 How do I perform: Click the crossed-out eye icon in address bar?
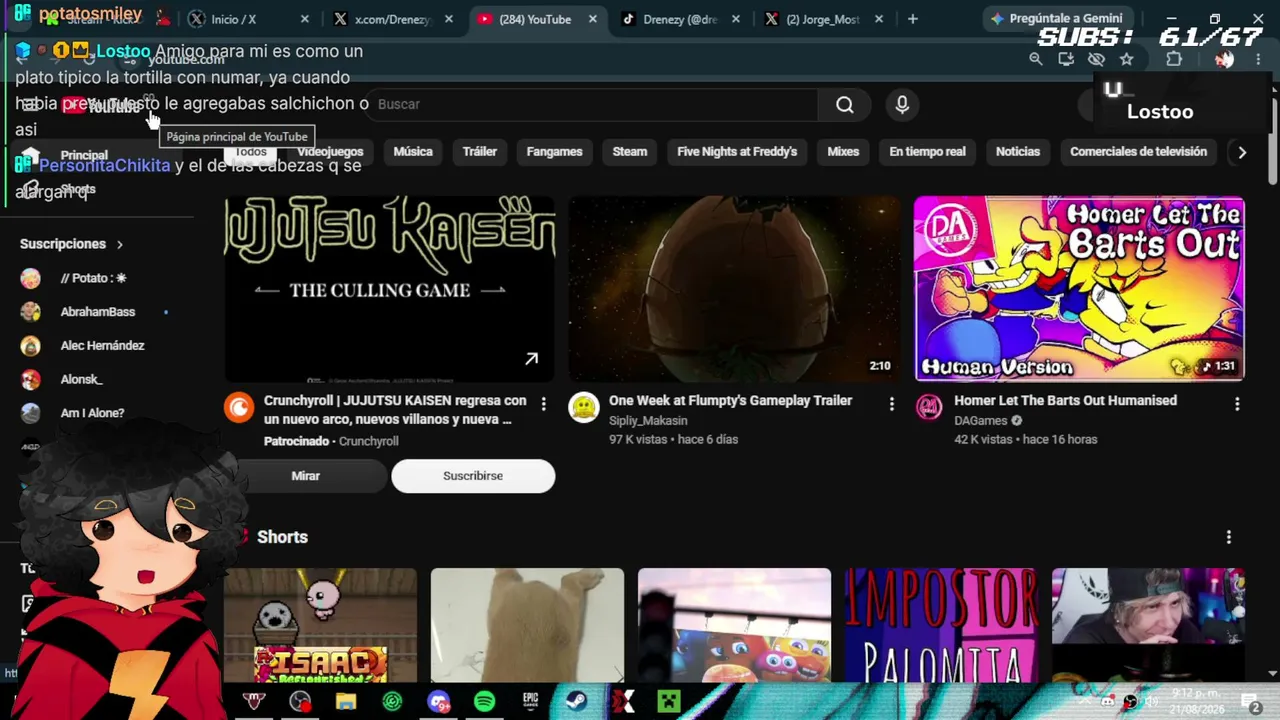1096,59
